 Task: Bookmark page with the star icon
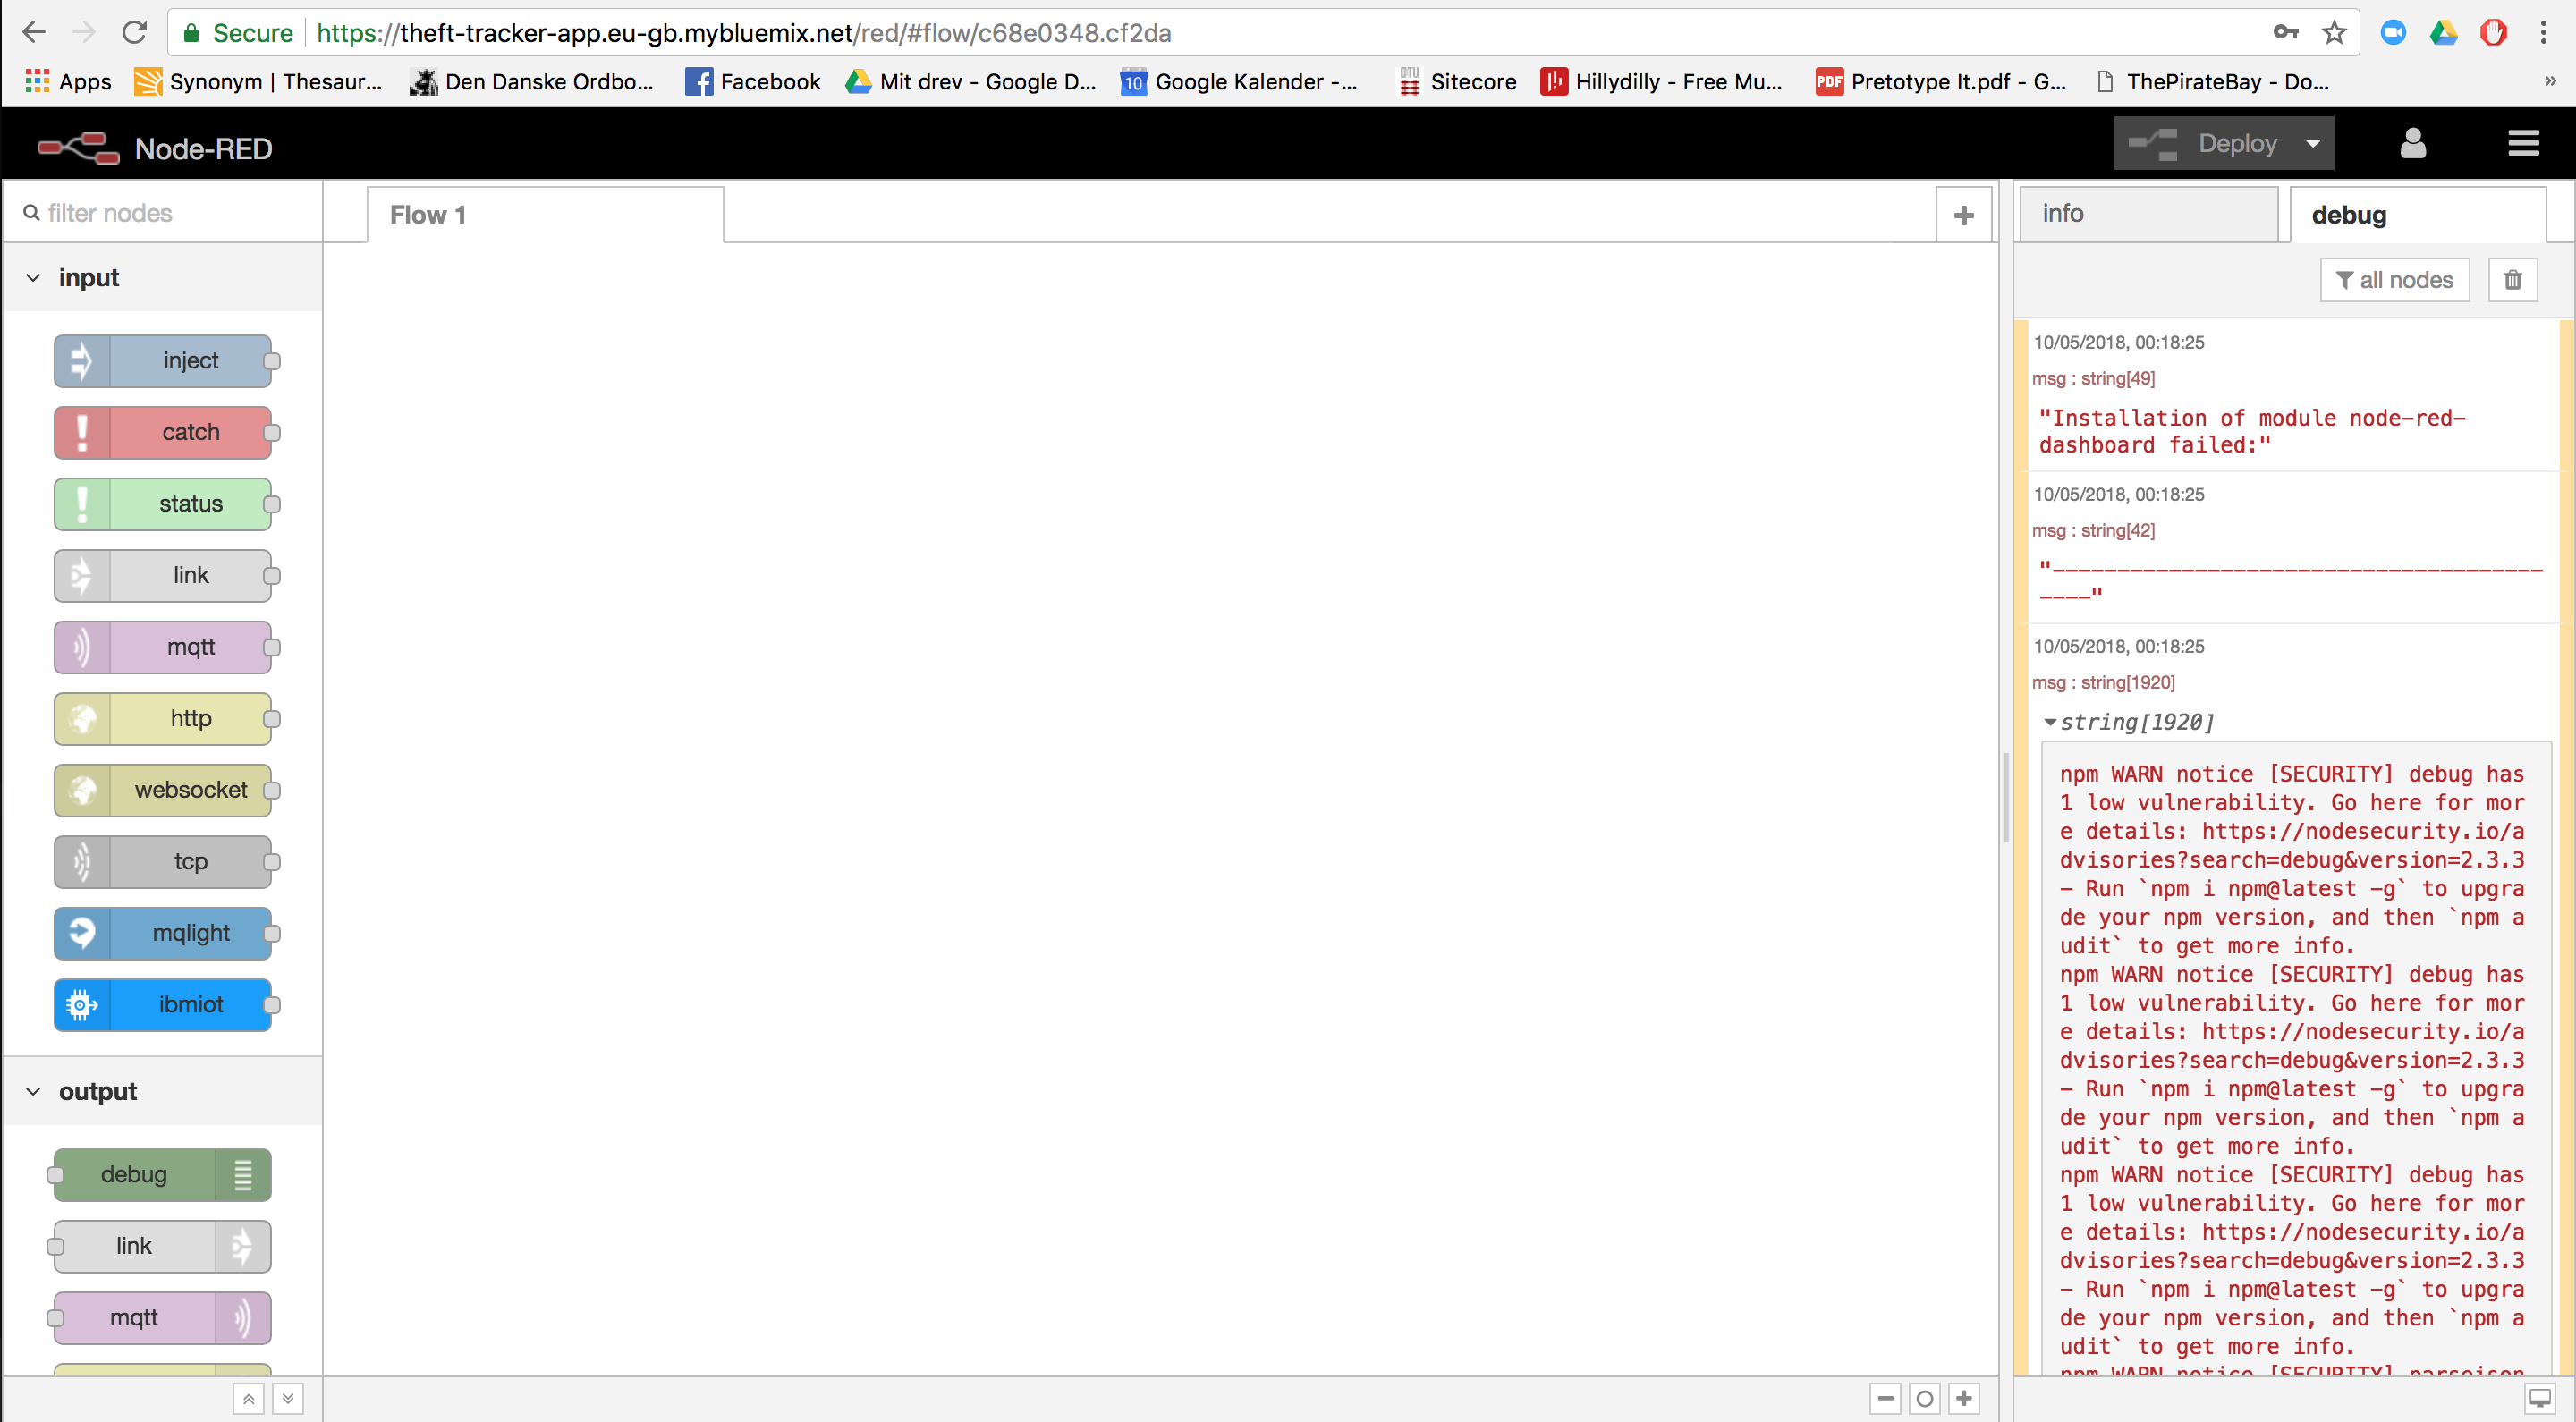[2334, 33]
